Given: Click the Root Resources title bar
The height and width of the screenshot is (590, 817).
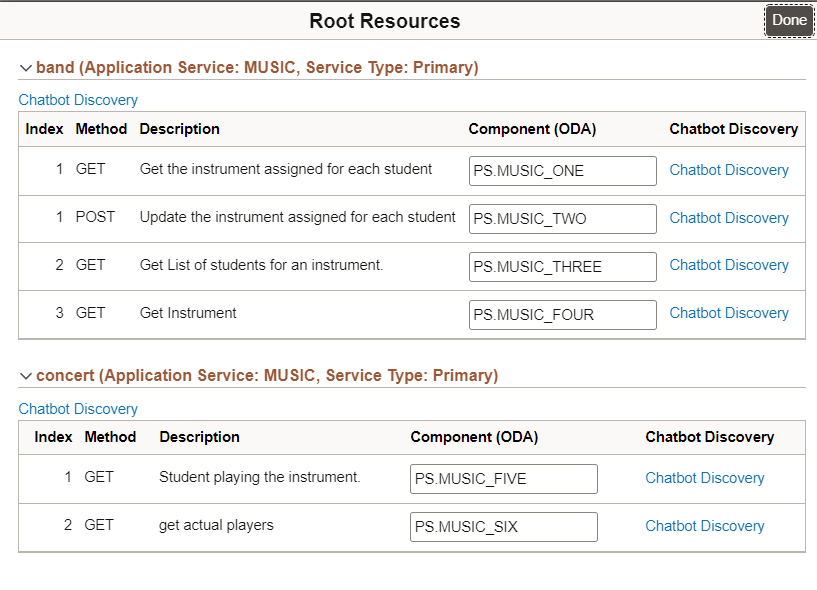Looking at the screenshot, I should 385,20.
